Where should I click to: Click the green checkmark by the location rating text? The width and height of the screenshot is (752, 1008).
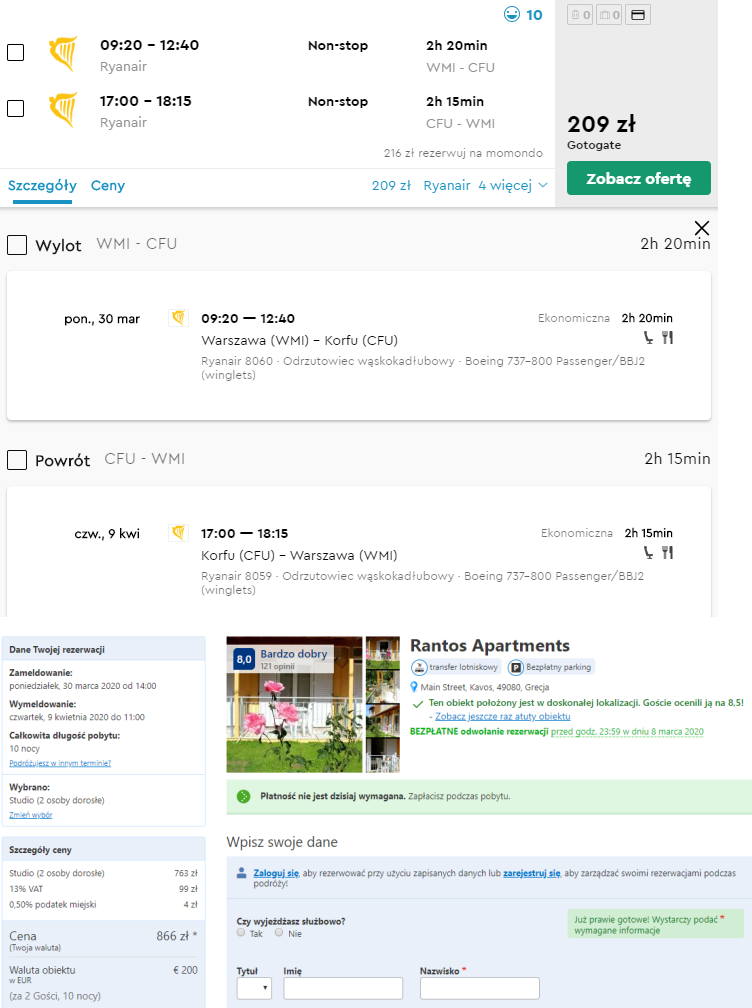[x=418, y=704]
